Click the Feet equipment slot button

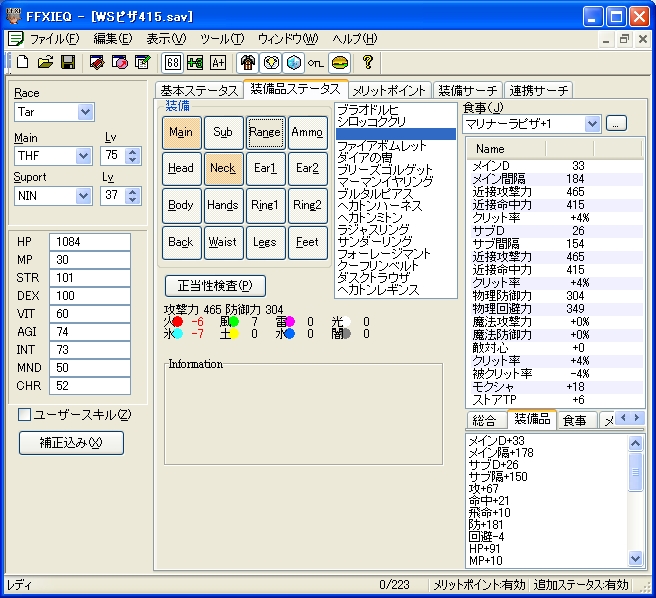tap(308, 242)
